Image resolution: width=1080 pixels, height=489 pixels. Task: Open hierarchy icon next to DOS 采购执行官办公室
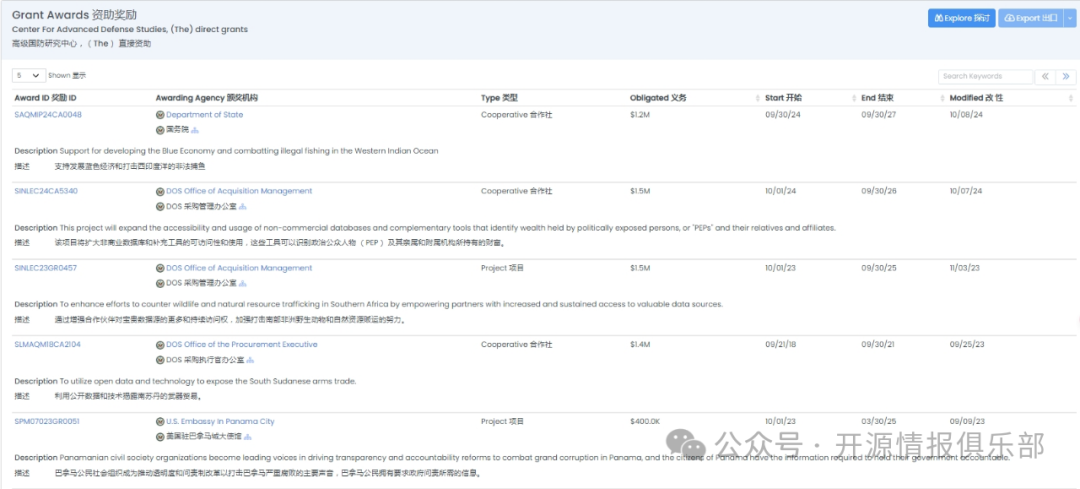[x=251, y=360]
